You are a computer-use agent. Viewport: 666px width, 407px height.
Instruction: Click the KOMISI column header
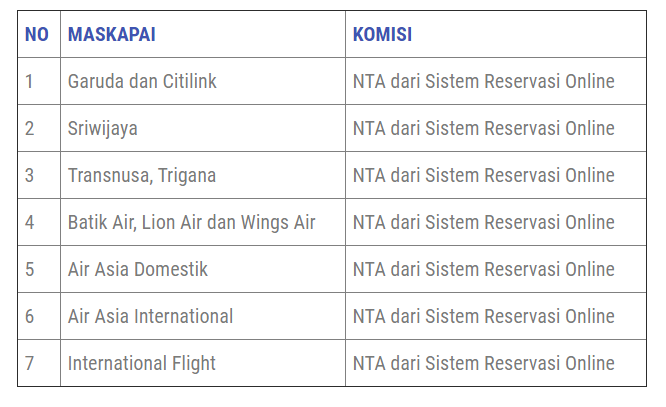point(382,35)
